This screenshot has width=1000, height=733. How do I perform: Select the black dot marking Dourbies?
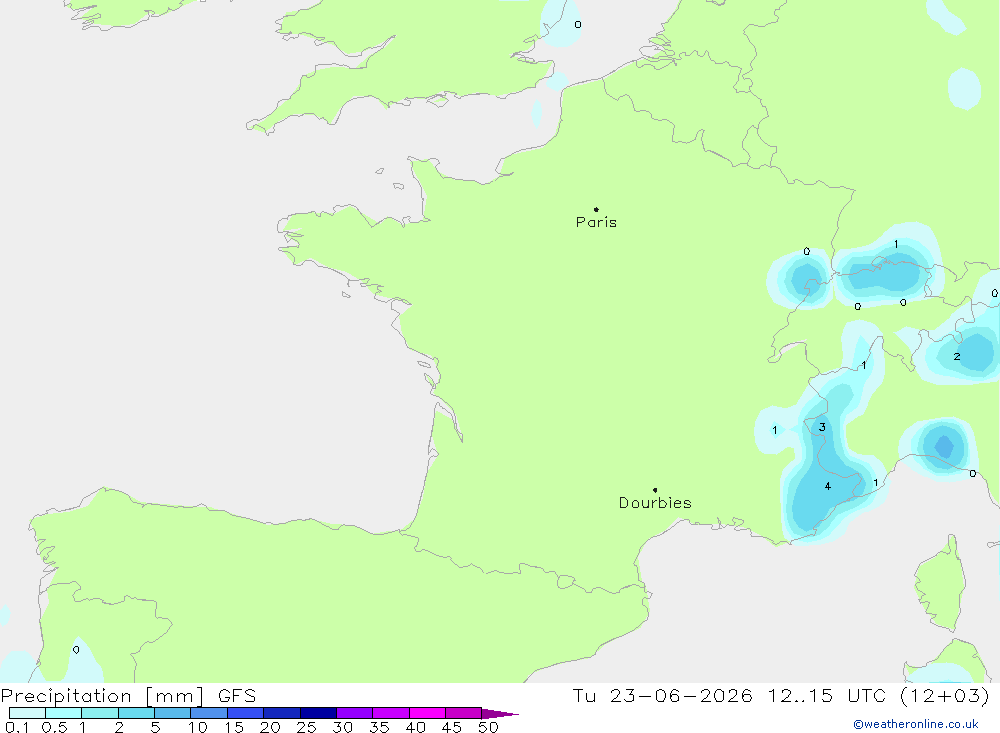[x=655, y=490]
